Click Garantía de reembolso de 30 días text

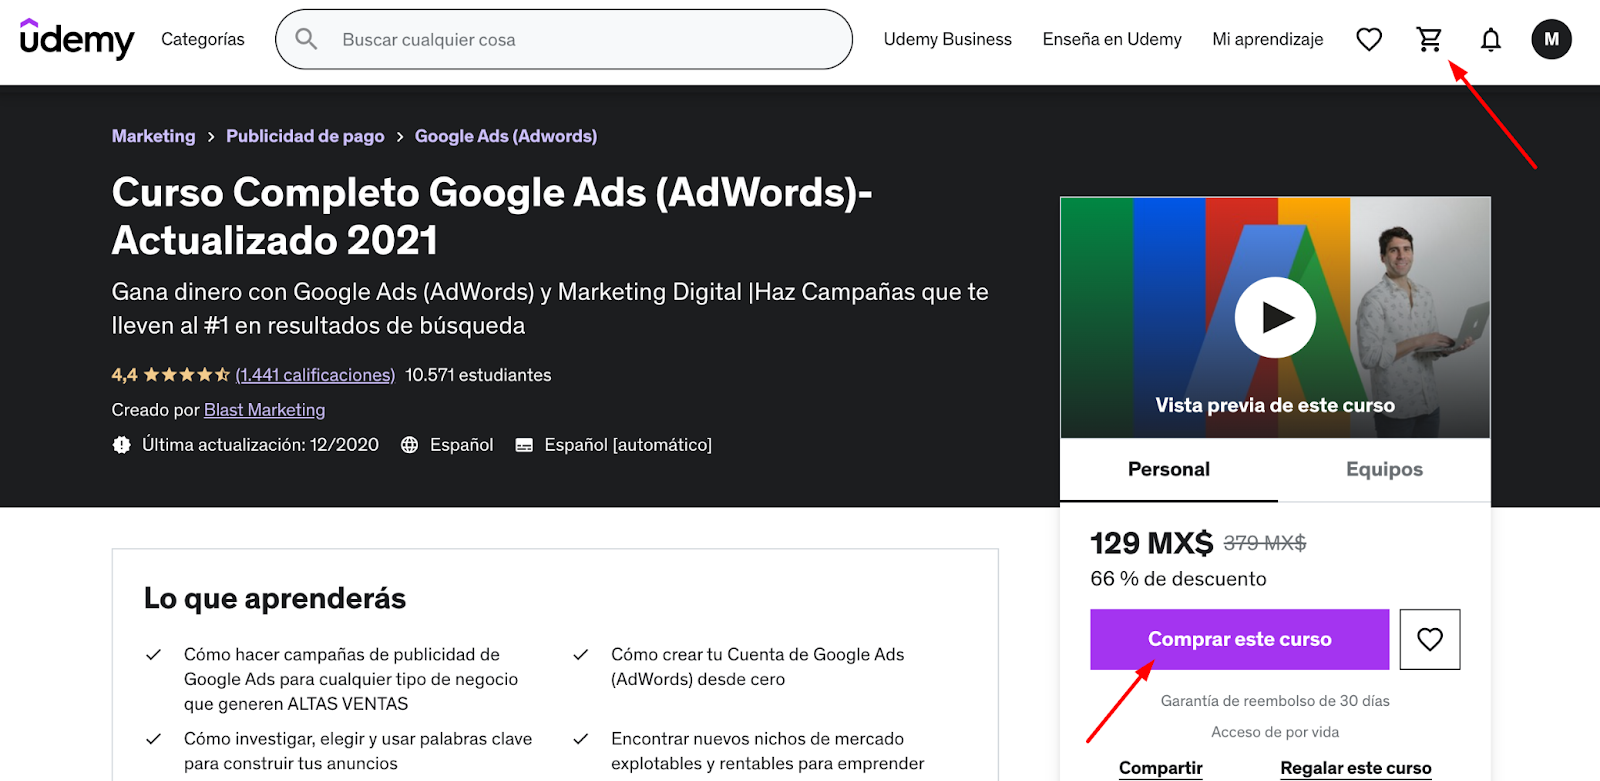(1275, 701)
